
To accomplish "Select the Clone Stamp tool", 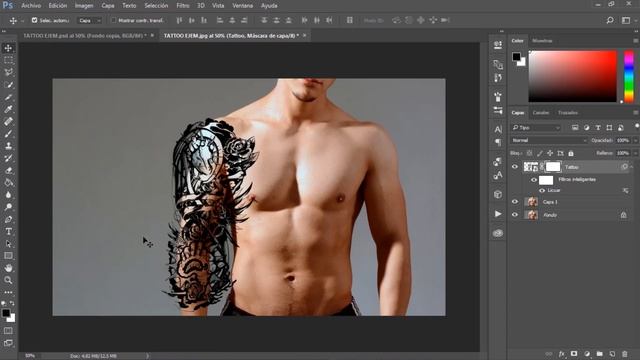I will pyautogui.click(x=8, y=146).
